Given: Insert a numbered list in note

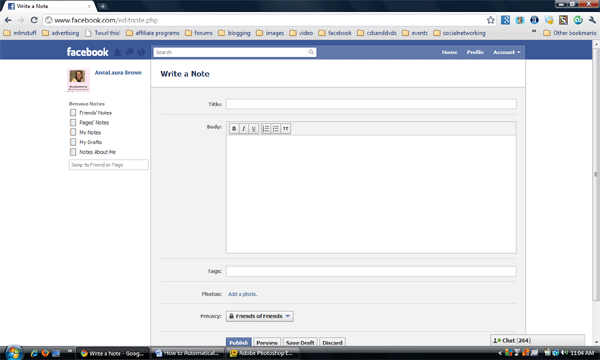Looking at the screenshot, I should 266,129.
